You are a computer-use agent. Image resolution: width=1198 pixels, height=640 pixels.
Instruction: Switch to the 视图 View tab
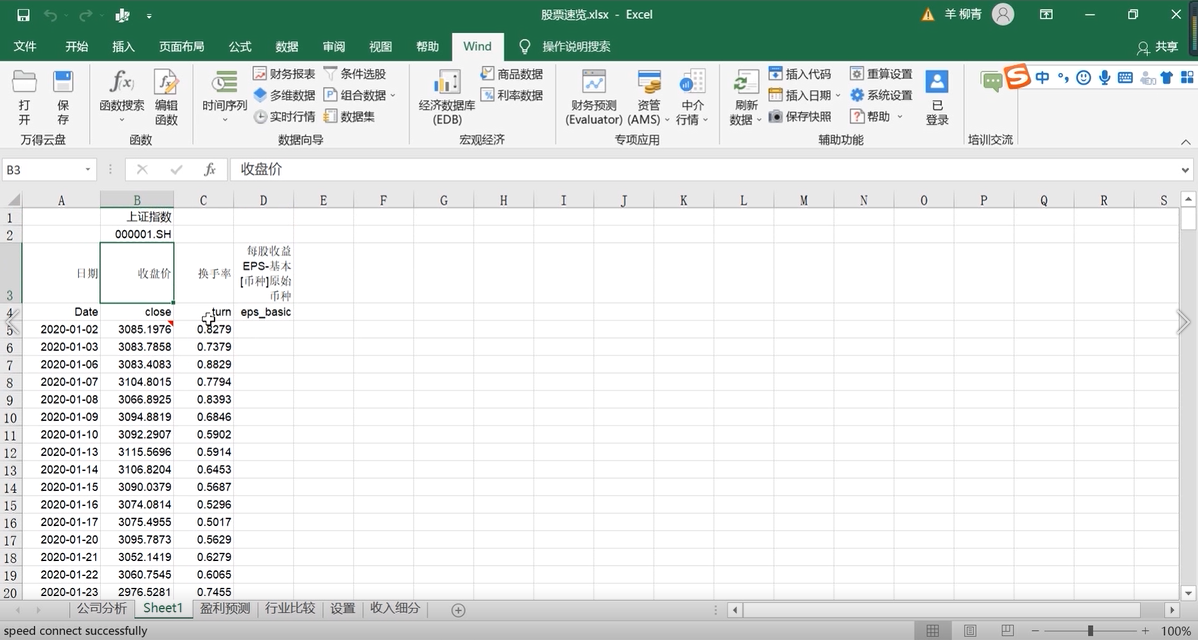click(380, 47)
